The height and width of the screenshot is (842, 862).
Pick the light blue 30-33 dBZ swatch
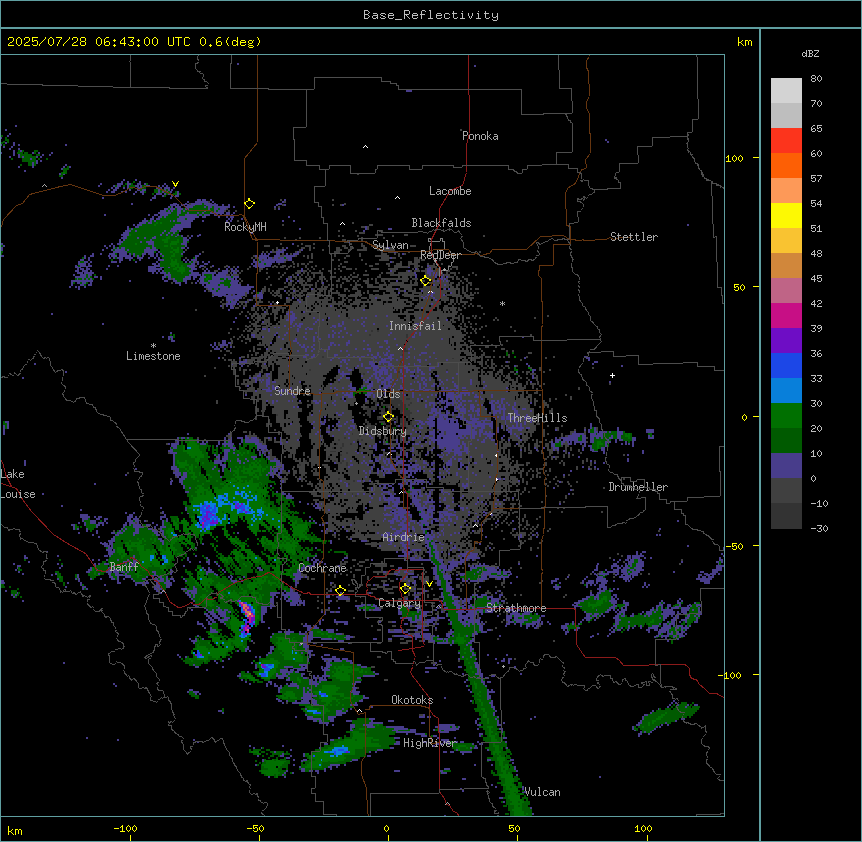coord(786,391)
